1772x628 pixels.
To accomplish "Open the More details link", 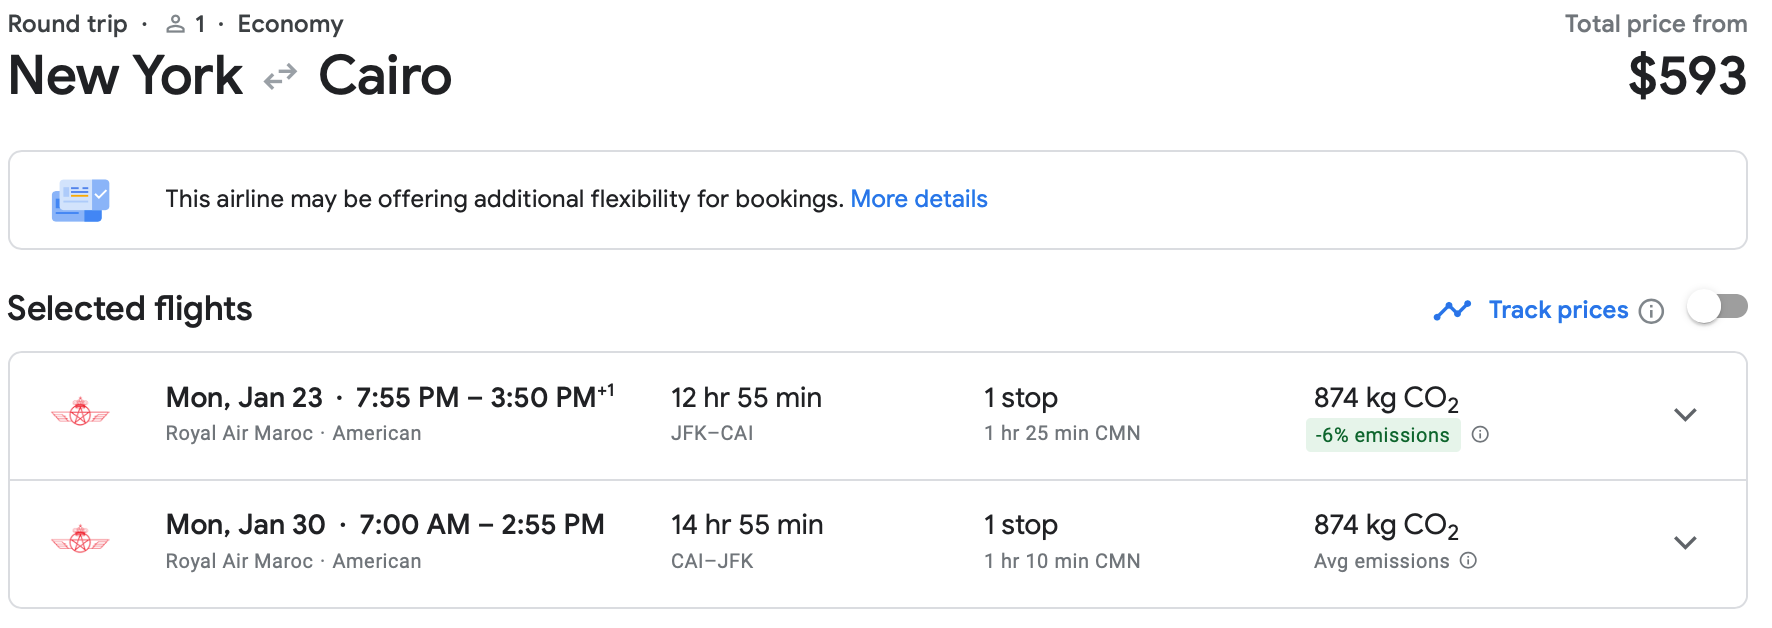I will click(918, 199).
